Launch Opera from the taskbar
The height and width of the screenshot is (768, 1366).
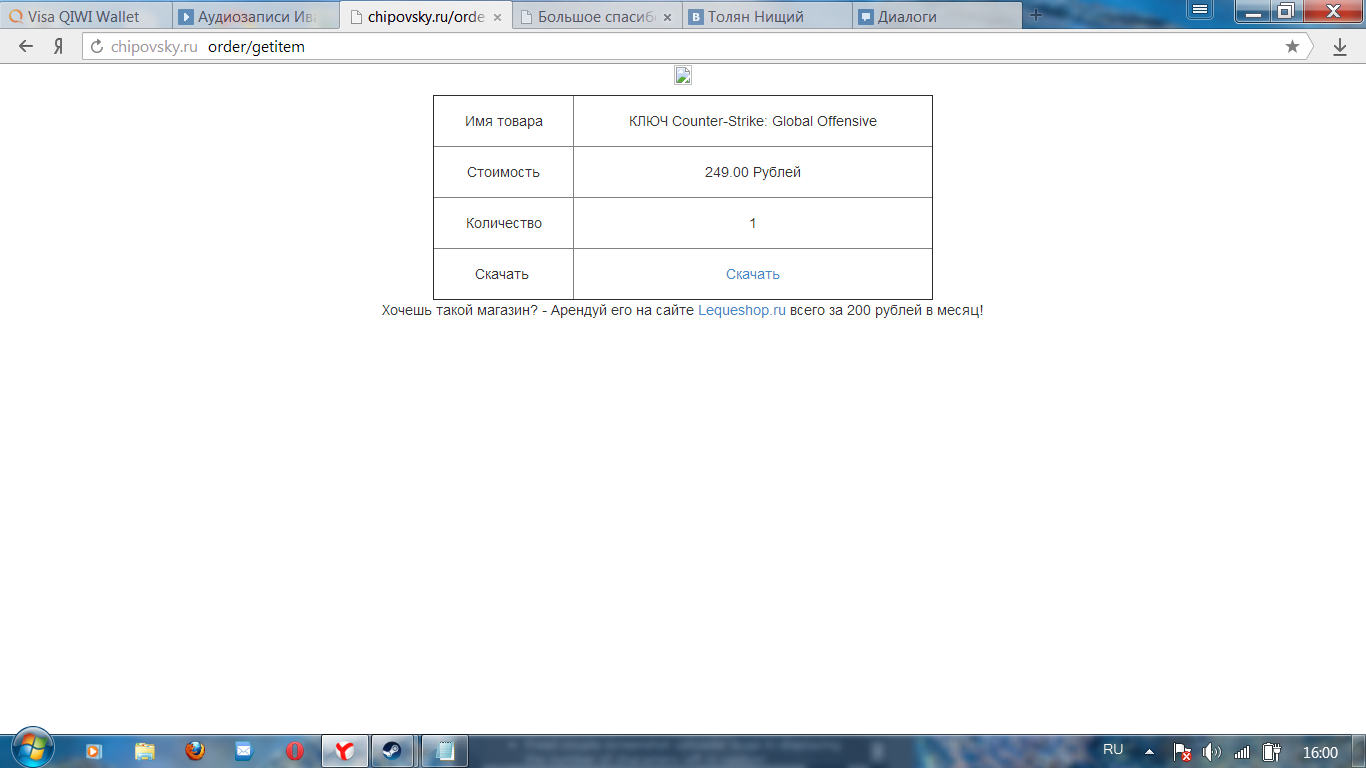pos(294,751)
